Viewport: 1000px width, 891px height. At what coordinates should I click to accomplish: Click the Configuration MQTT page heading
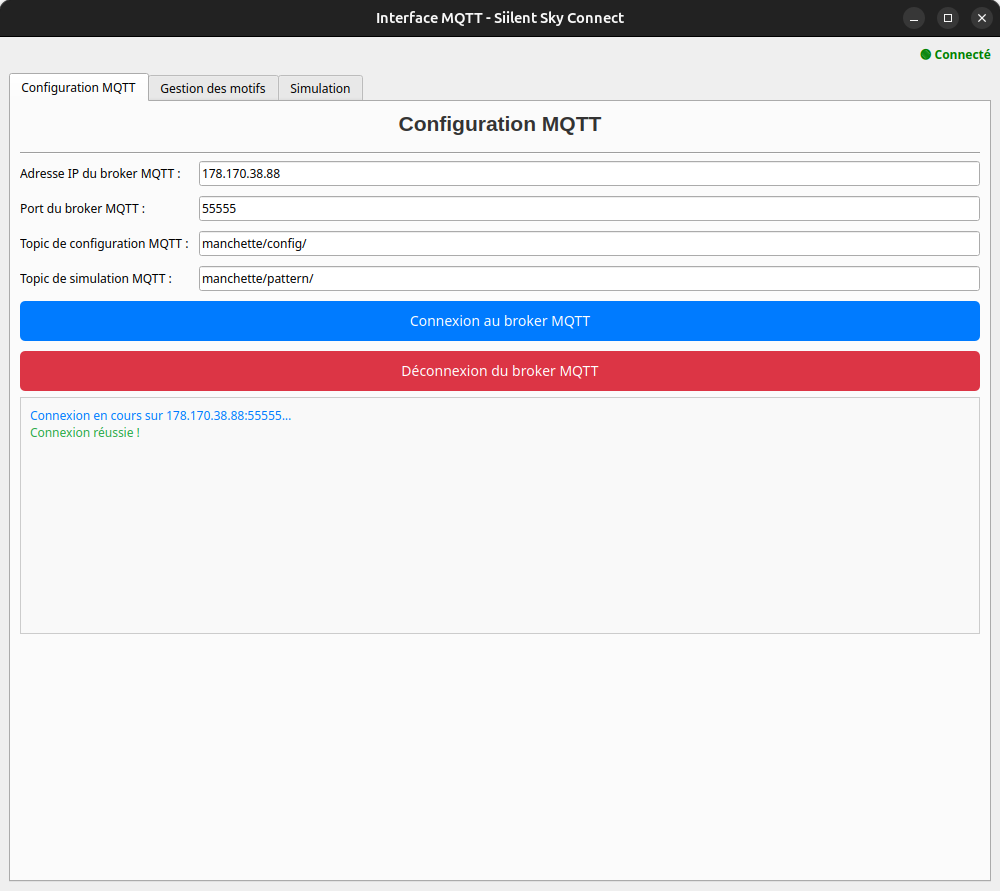coord(499,124)
